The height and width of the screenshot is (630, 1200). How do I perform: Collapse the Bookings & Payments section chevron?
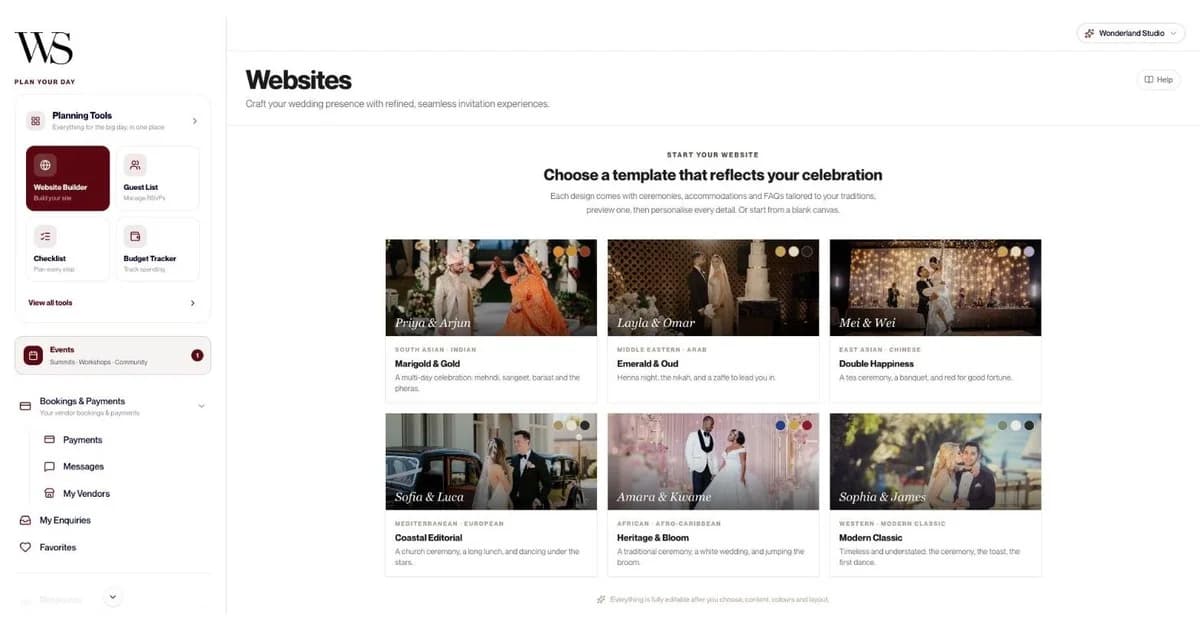coord(202,406)
